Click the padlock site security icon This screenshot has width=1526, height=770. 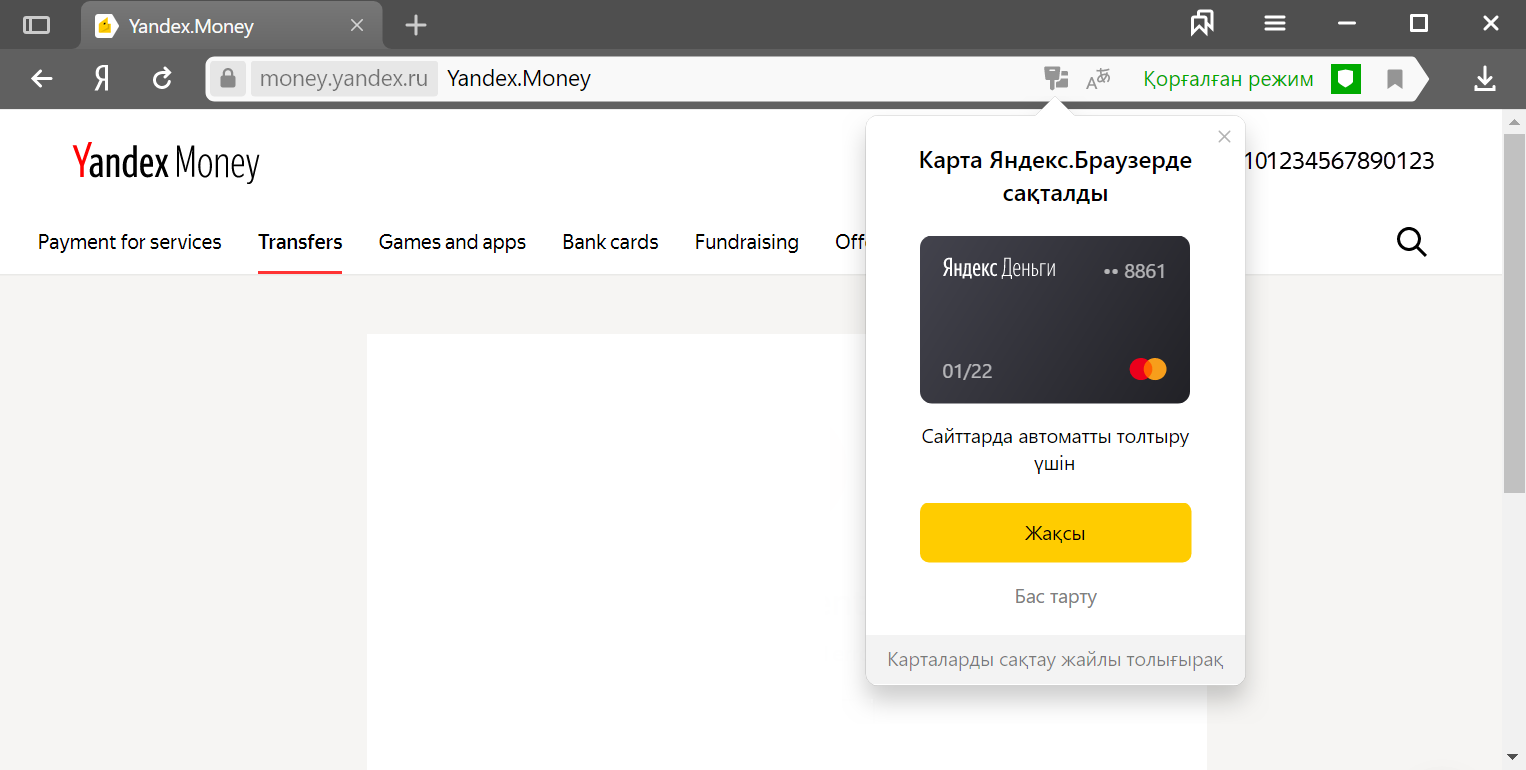(228, 78)
